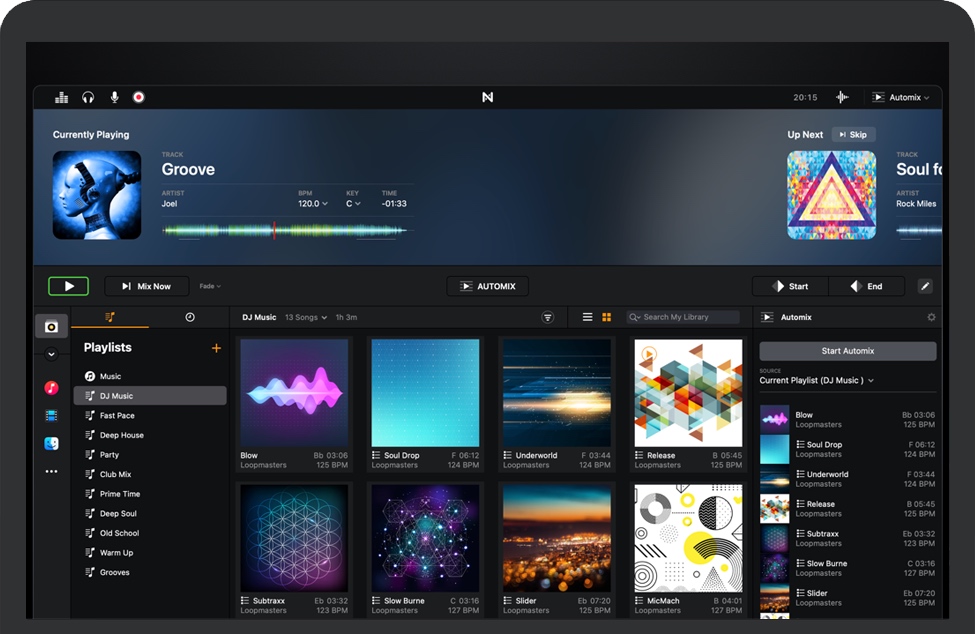The image size is (975, 634).
Task: Open the Videos filmstrip source icon
Action: click(52, 416)
